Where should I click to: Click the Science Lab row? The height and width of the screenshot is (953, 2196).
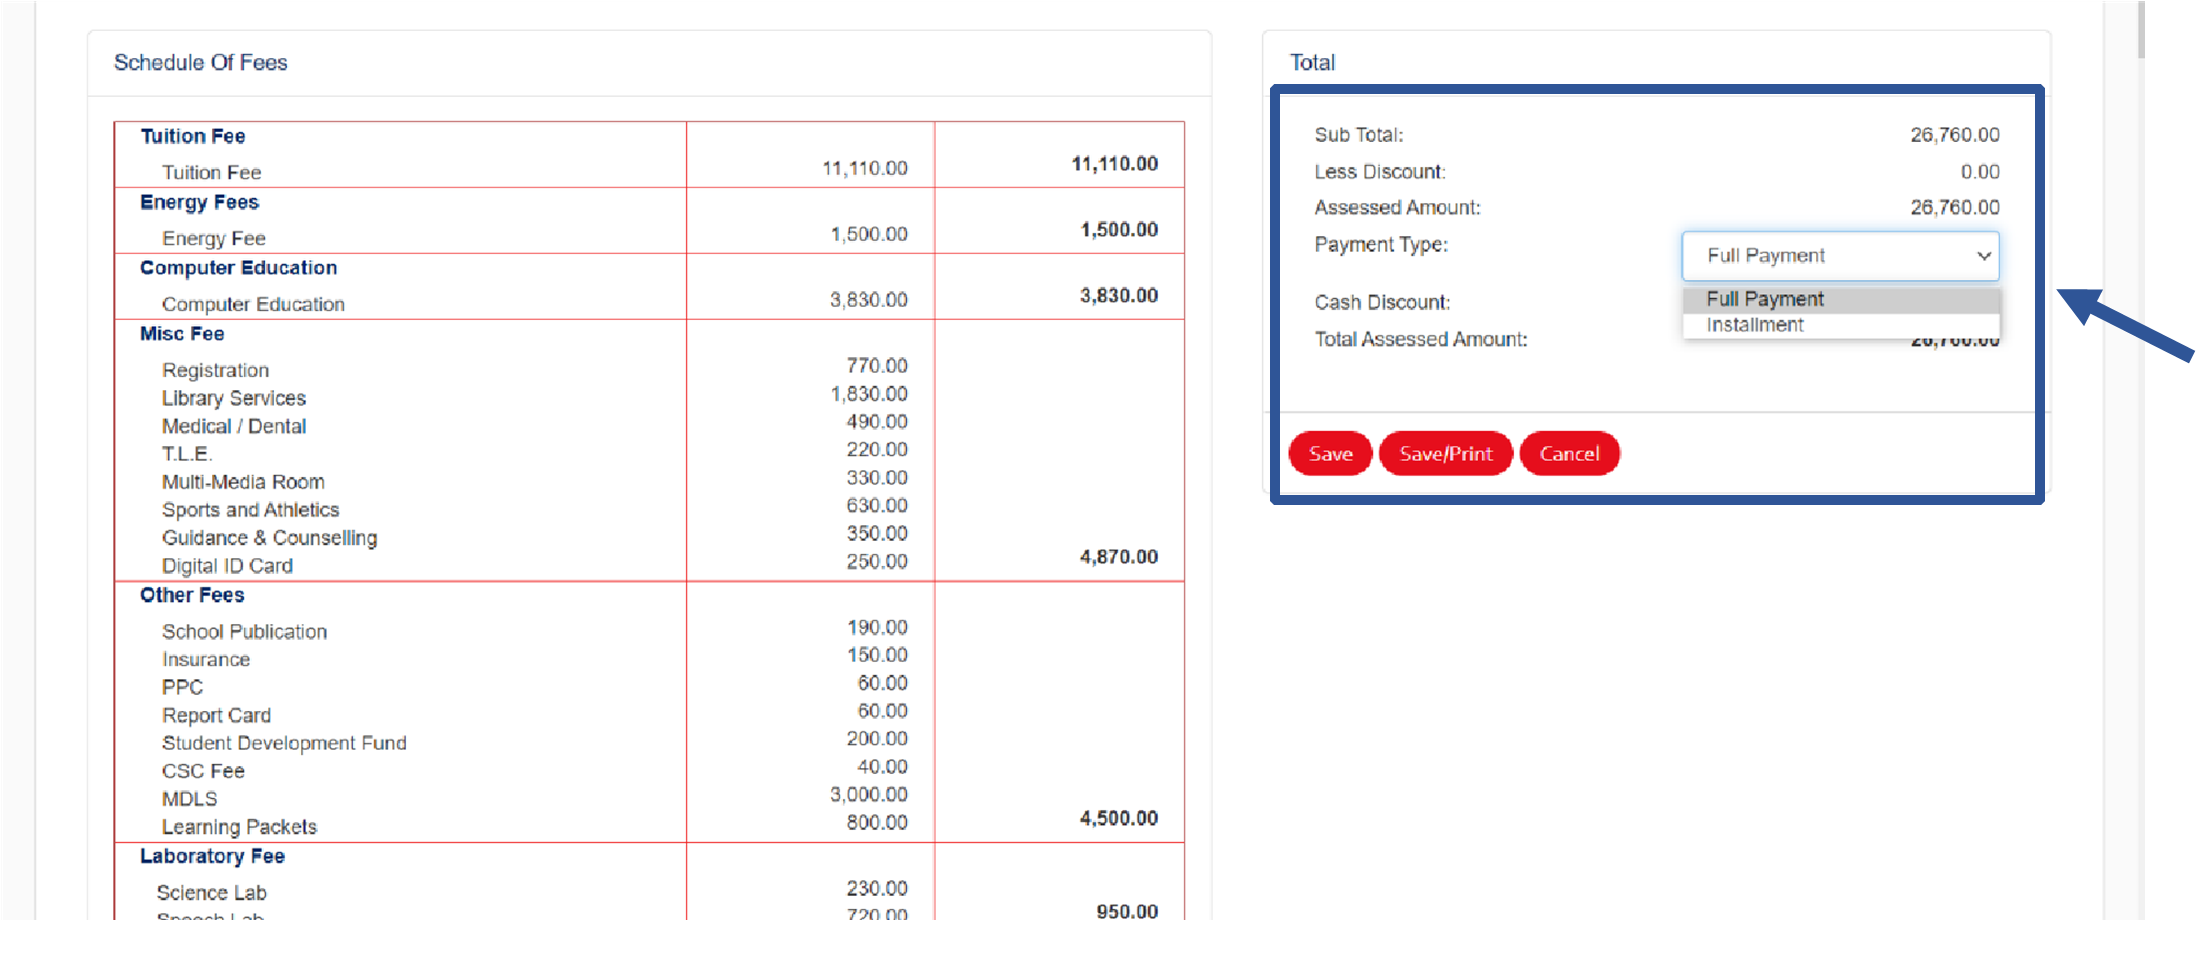211,893
